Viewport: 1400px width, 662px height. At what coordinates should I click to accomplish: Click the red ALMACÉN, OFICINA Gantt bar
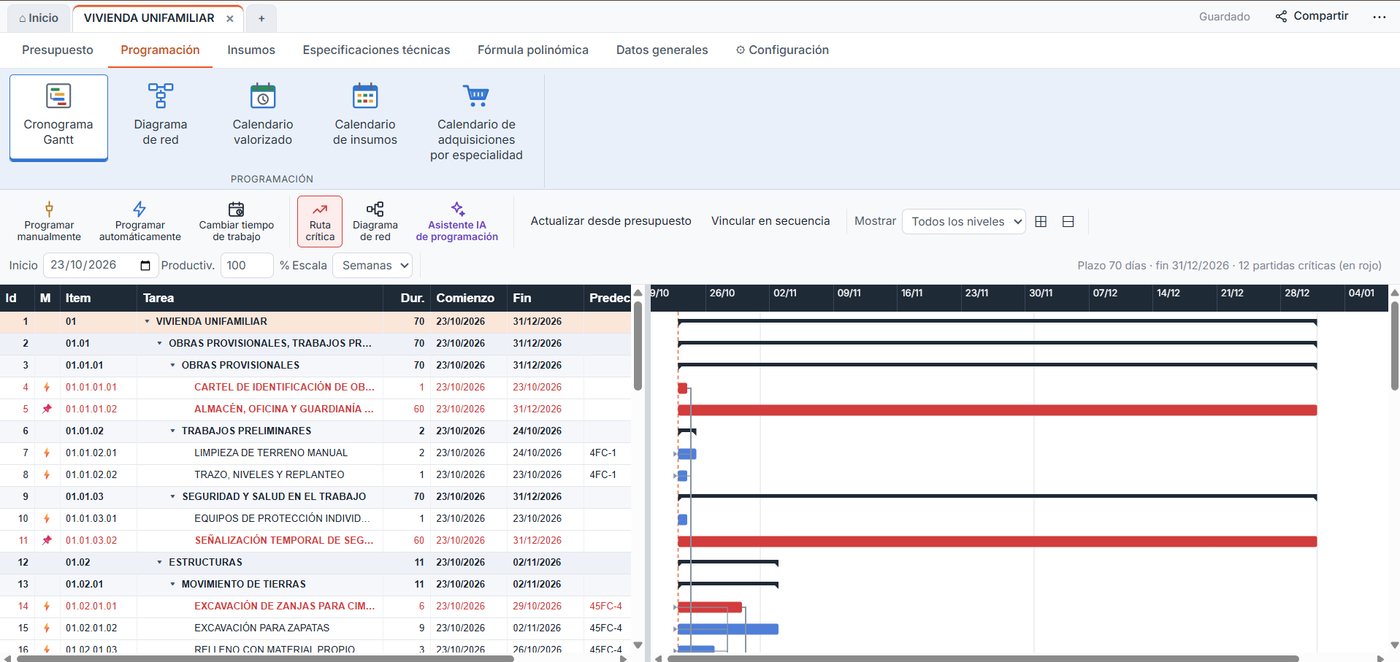pos(997,410)
